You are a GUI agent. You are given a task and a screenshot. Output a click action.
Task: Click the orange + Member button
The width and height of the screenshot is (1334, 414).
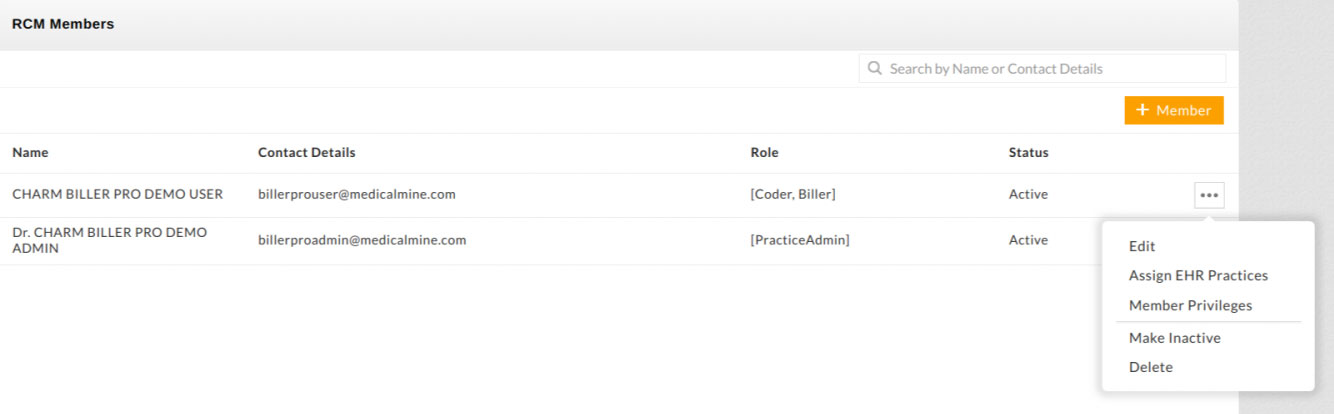point(1174,111)
